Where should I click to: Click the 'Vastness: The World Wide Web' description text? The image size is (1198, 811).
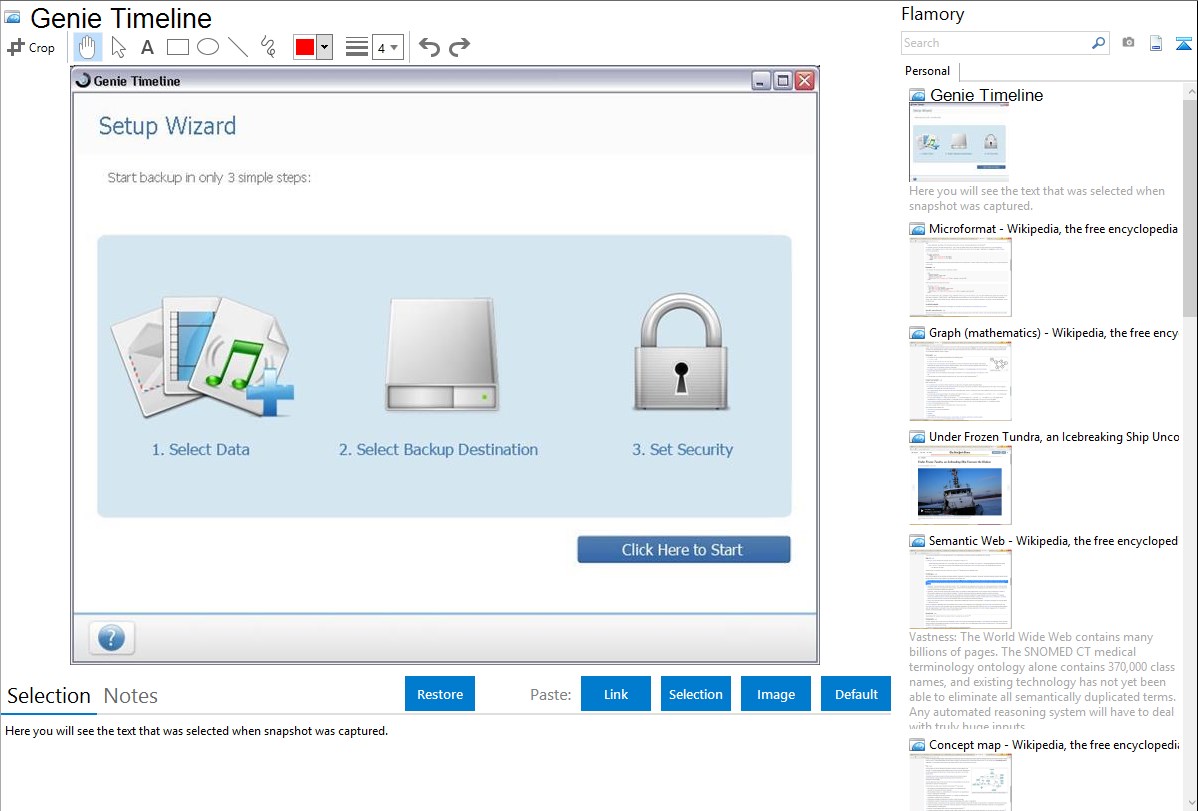[1042, 682]
